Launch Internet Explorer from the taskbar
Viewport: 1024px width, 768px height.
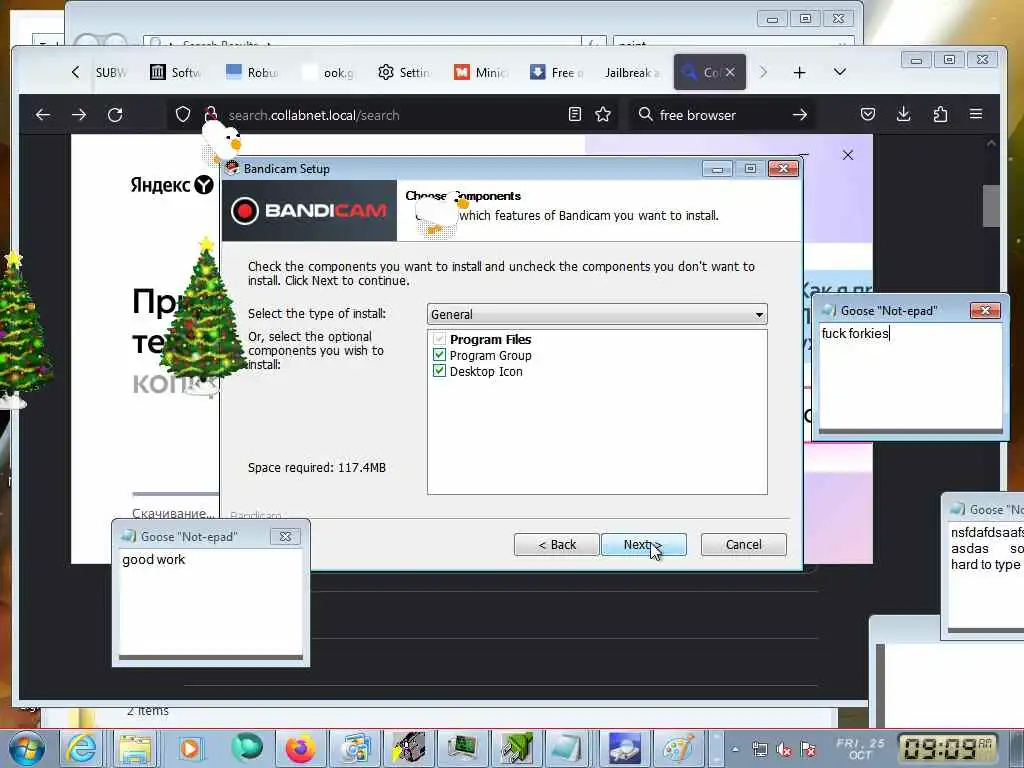(x=81, y=748)
